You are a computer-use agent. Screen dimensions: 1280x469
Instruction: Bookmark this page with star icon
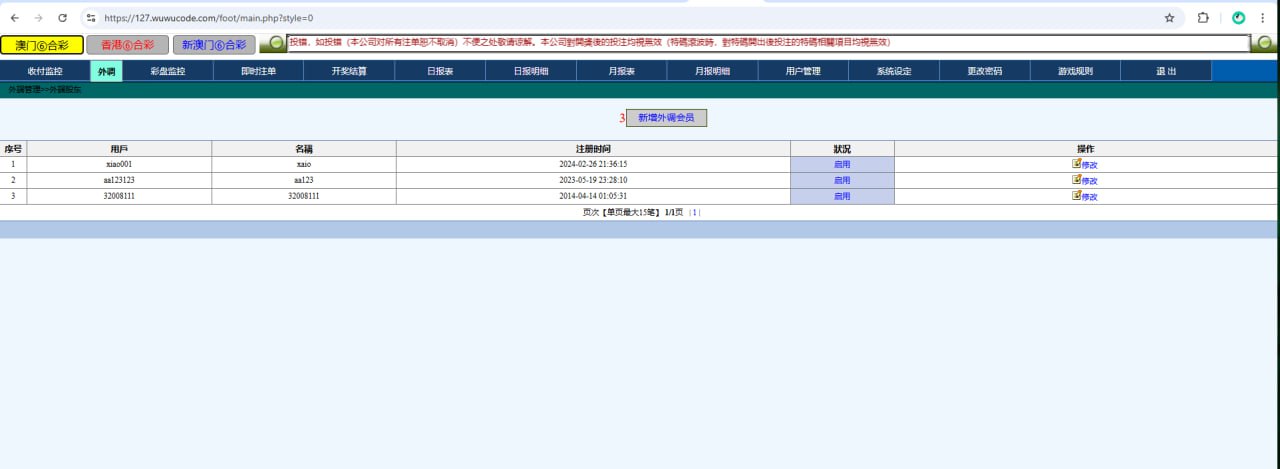[1169, 18]
